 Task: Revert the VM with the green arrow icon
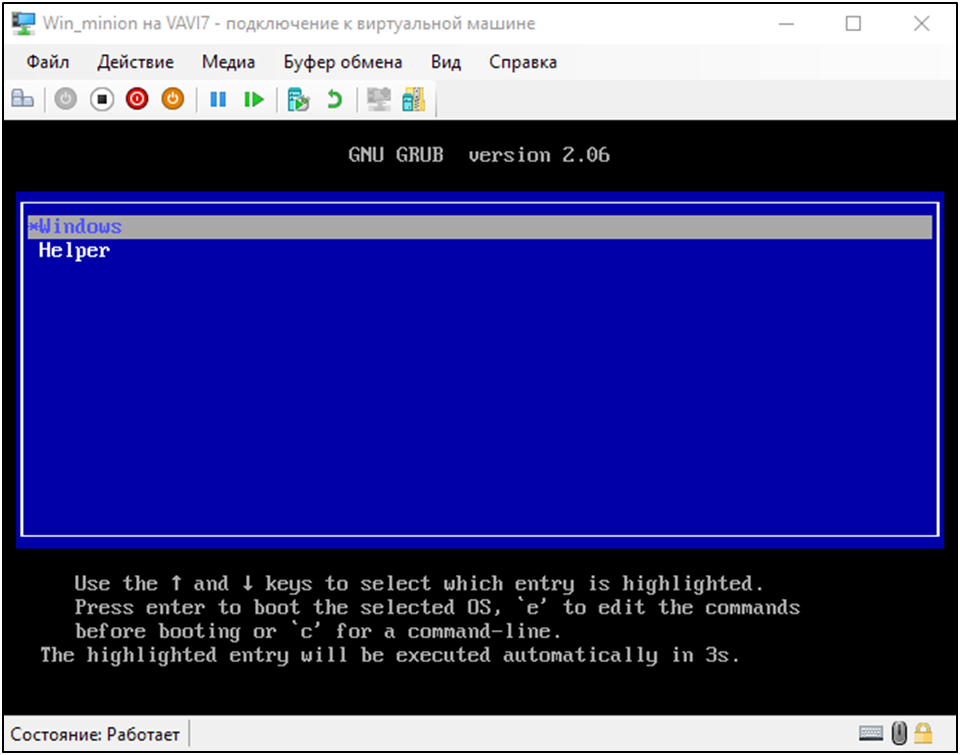(334, 99)
